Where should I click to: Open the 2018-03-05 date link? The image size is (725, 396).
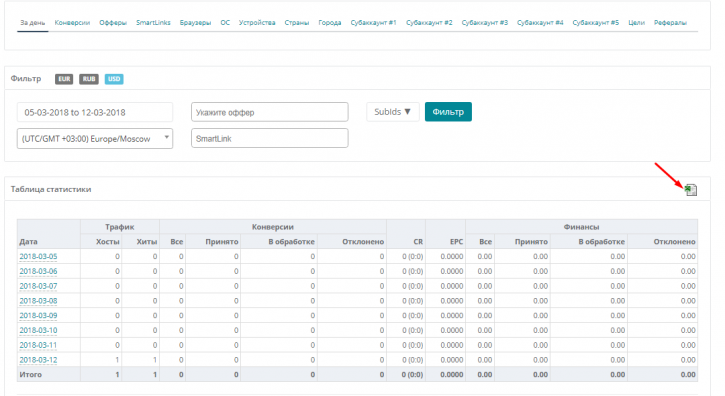point(38,256)
